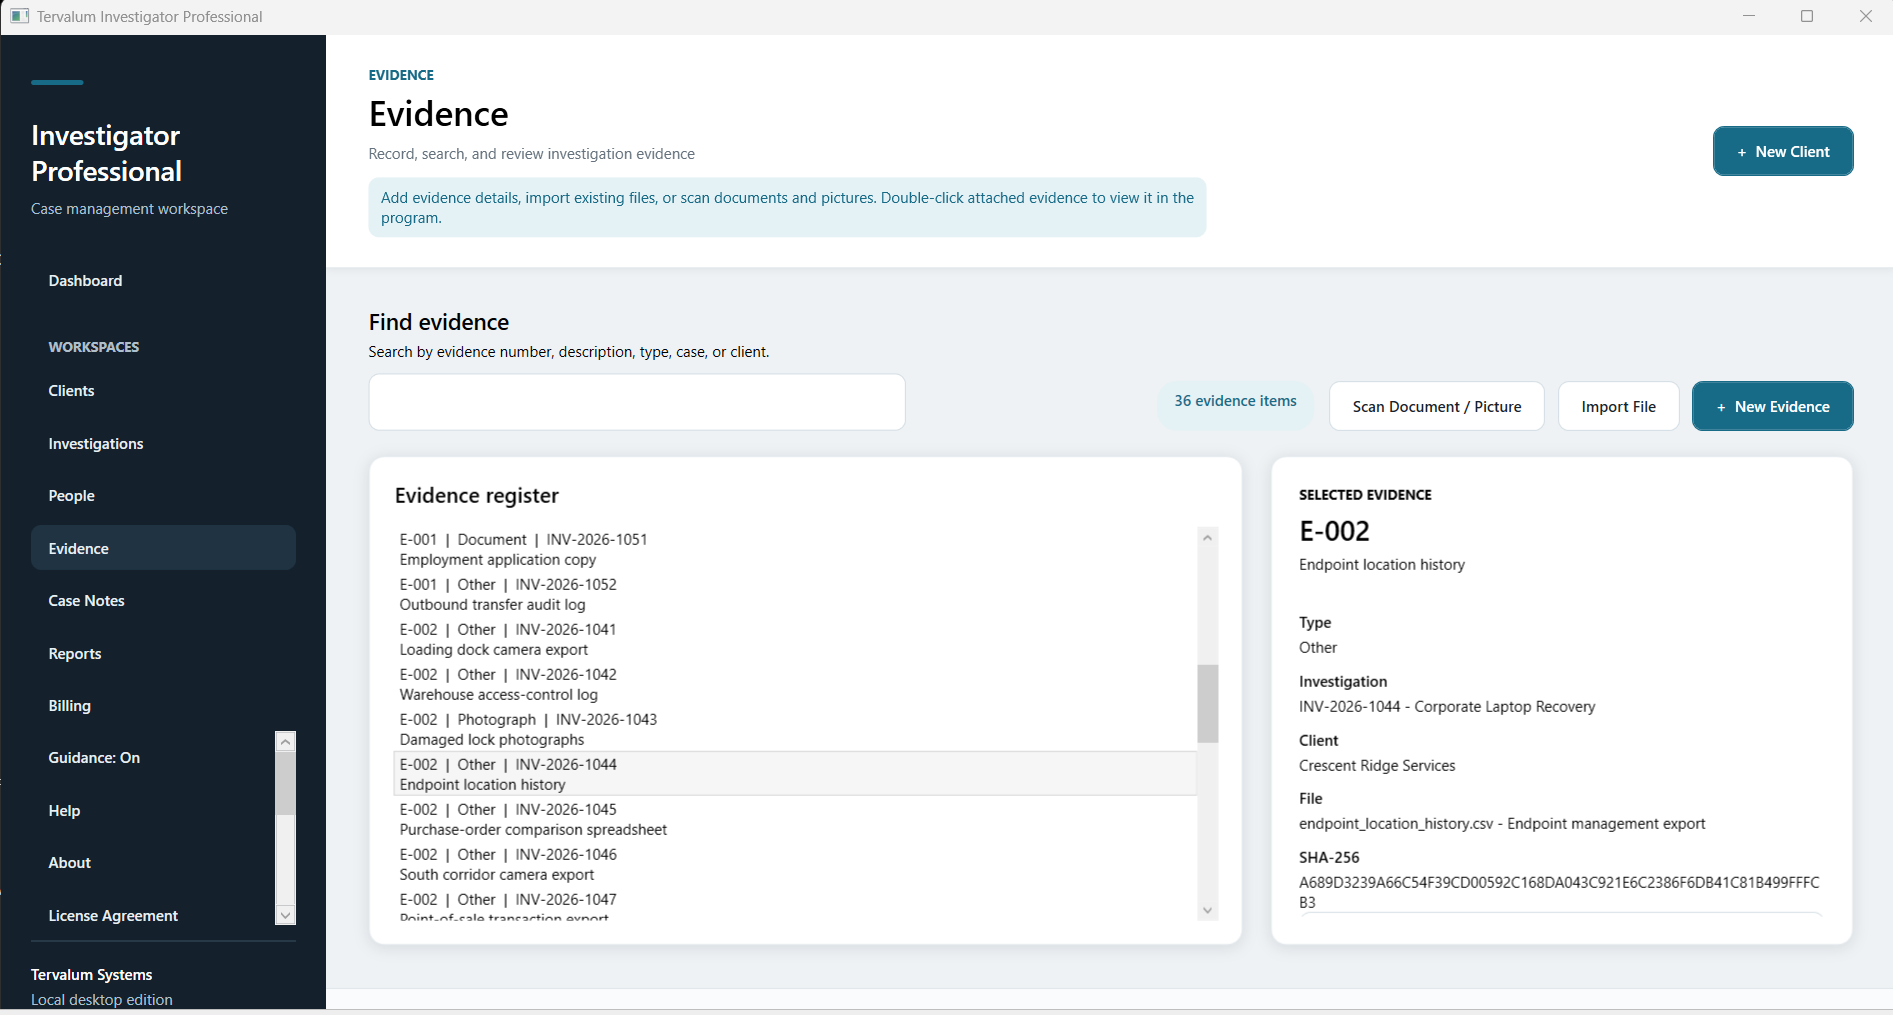Minimize the Tervalum window
Viewport: 1893px width, 1015px height.
point(1749,16)
